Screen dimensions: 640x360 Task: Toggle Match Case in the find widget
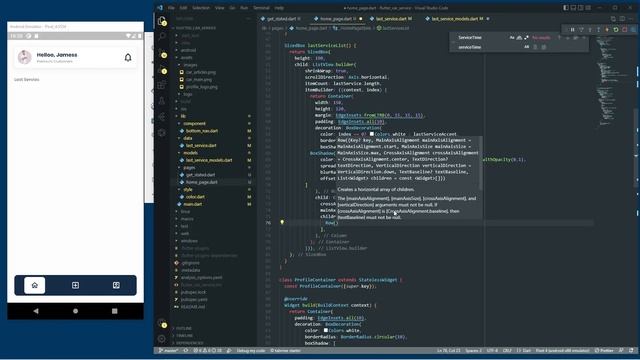pyautogui.click(x=512, y=38)
